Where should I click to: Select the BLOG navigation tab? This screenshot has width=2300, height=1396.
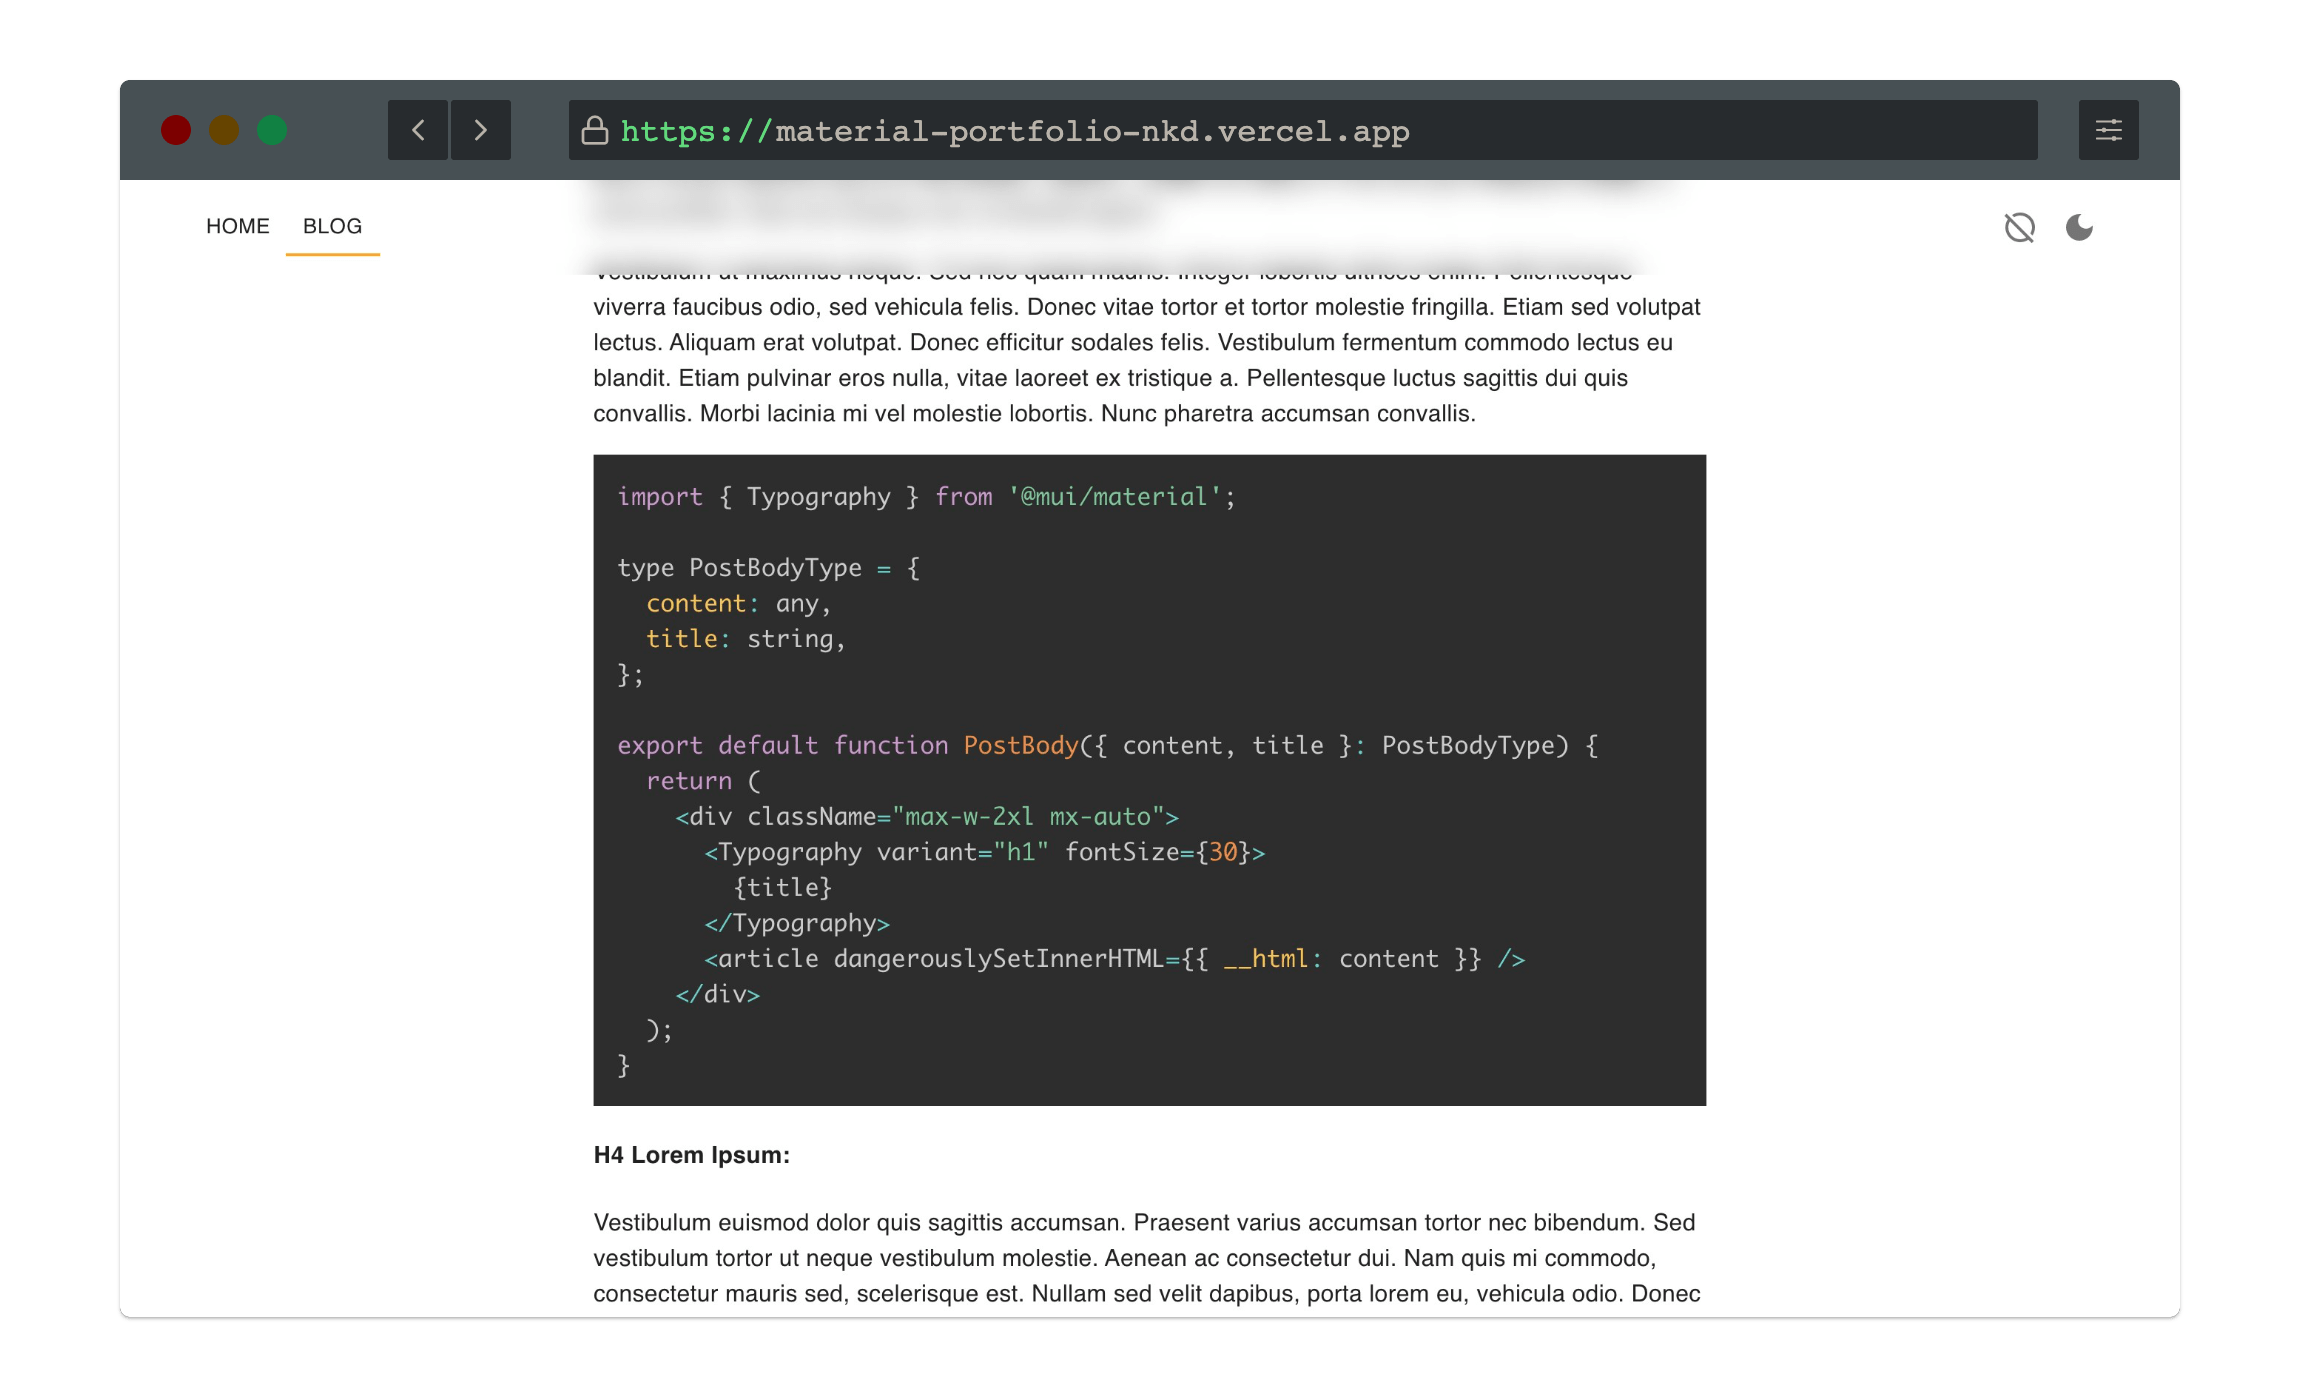click(x=332, y=226)
